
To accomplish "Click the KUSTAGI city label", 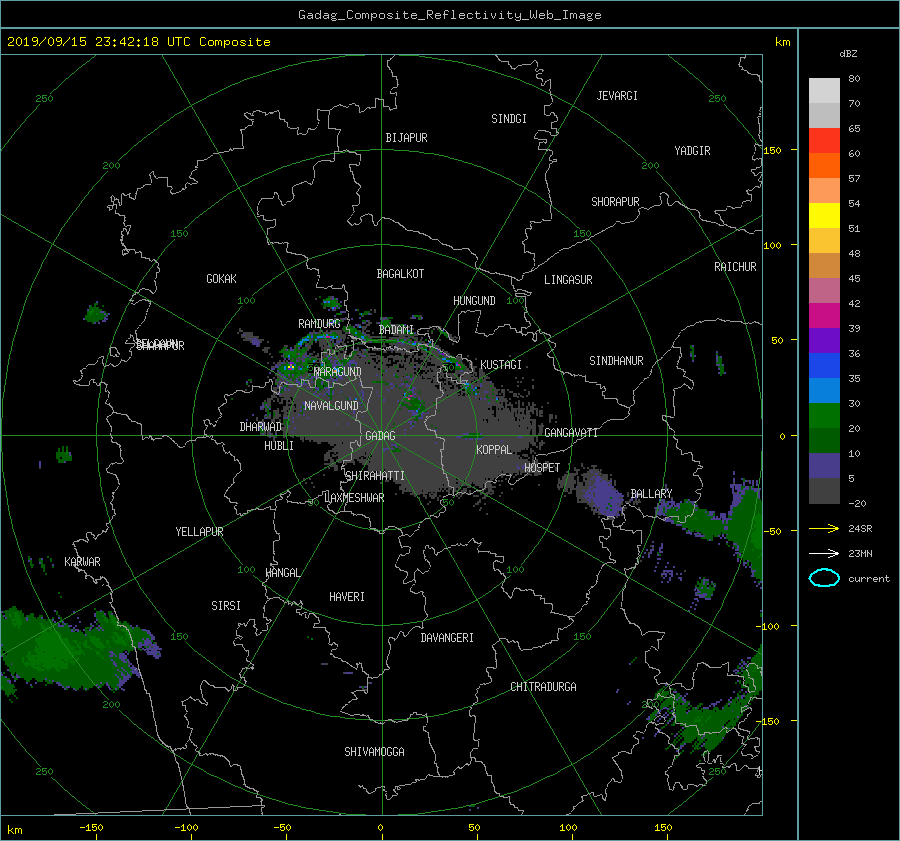I will 501,365.
